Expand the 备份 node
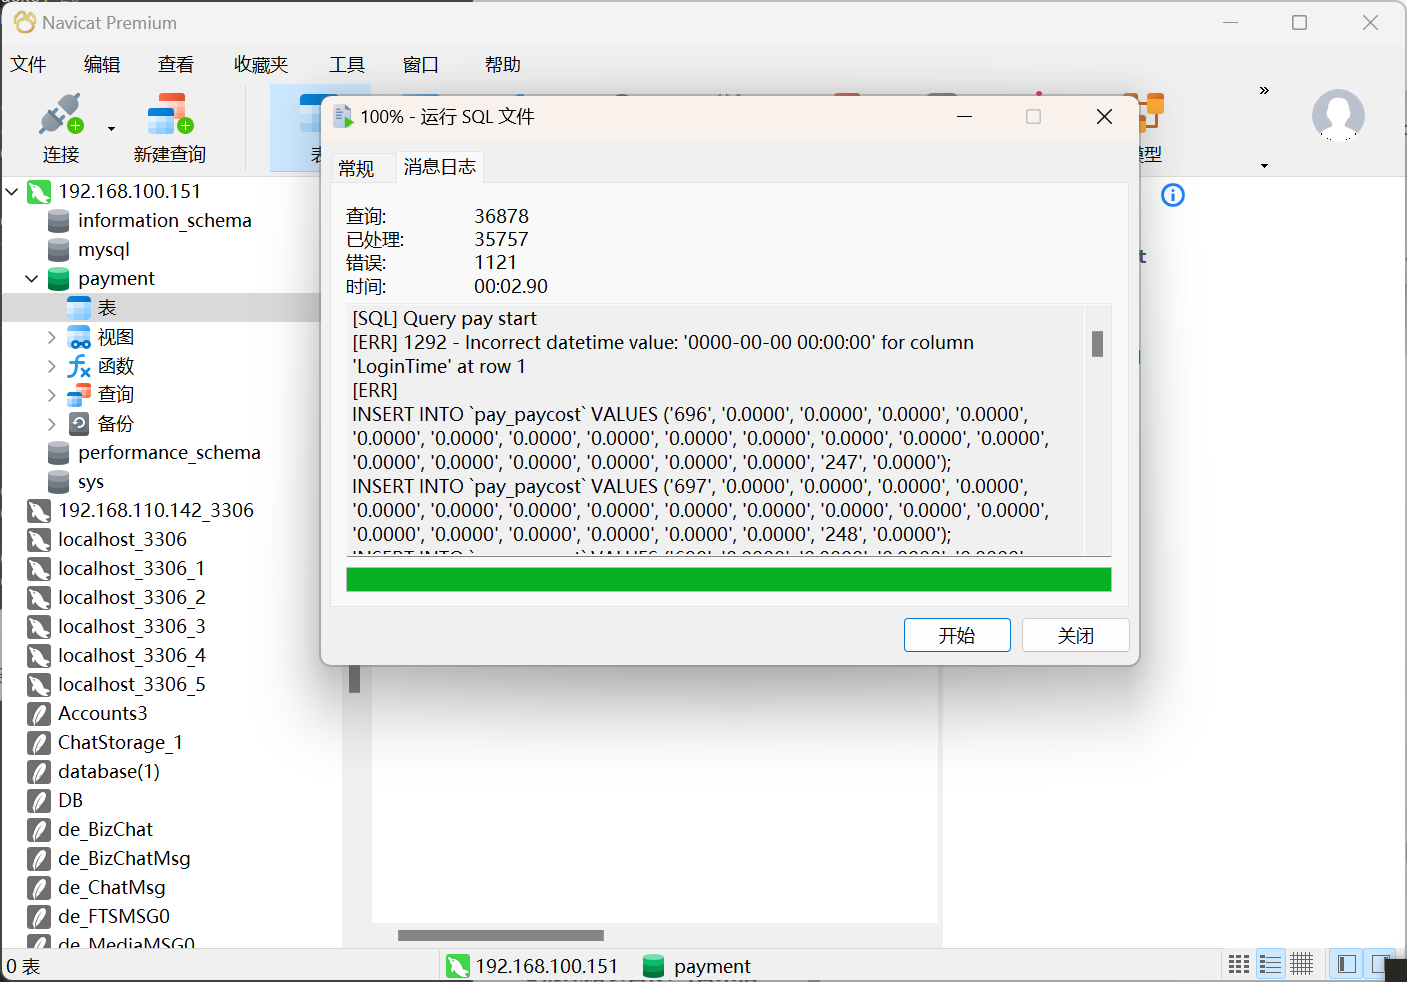 52,425
